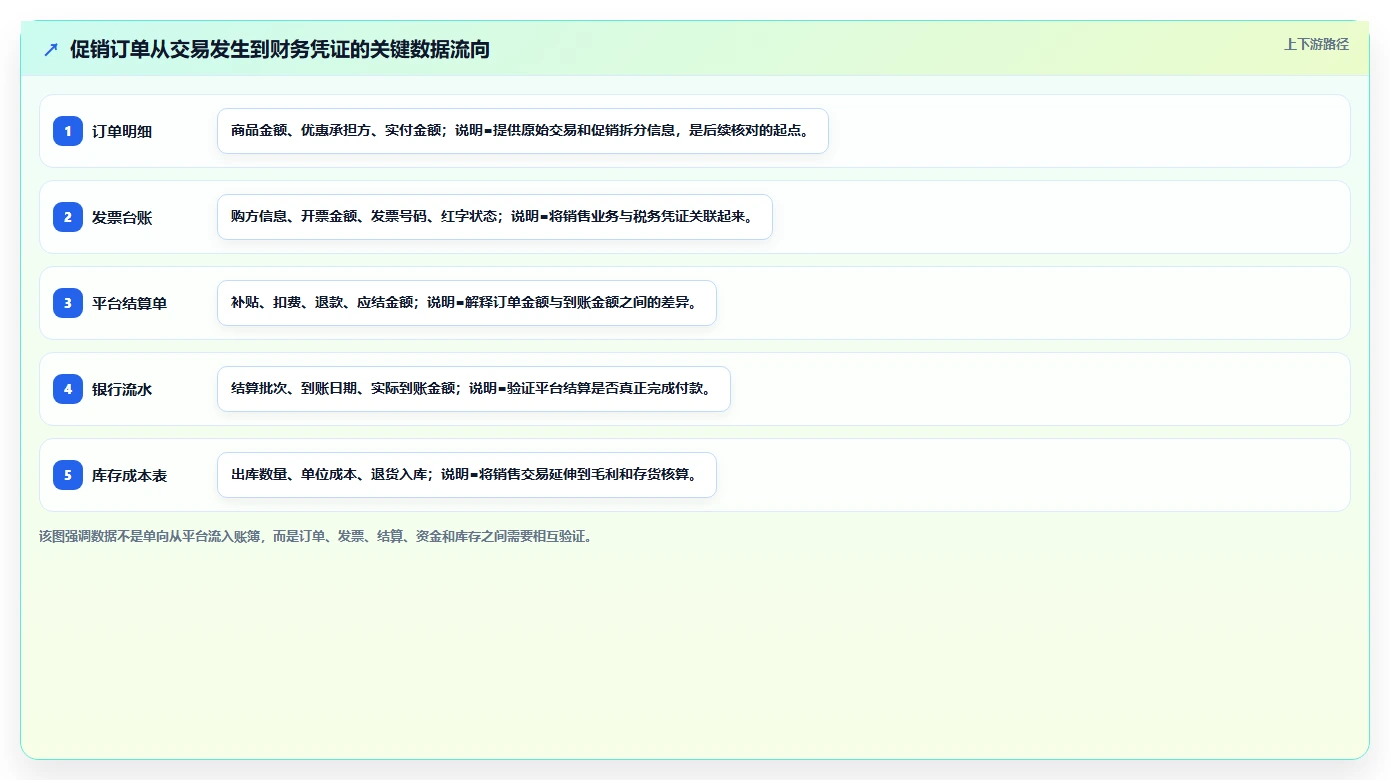This screenshot has height=780, width=1390.
Task: Select the title 促销订单从交易发生到财务凭证的关键数据流向
Action: pos(280,49)
